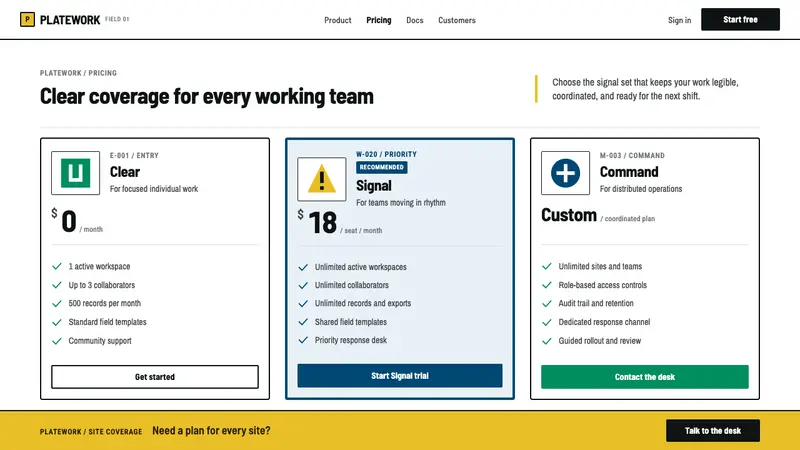
Task: Click checkmark beside 1 active workspace
Action: click(57, 266)
